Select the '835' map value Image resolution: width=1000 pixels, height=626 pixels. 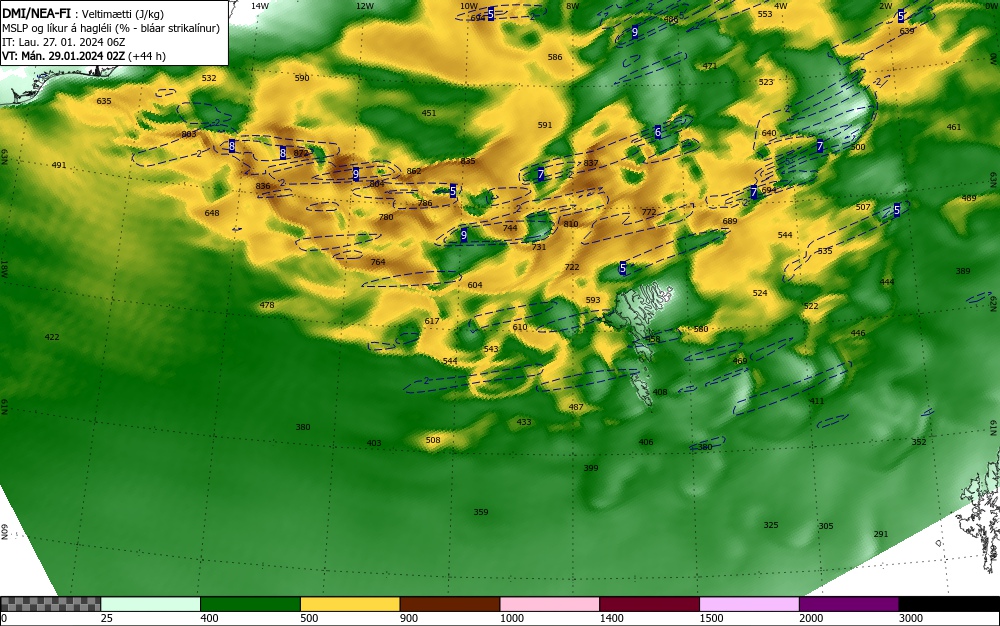click(x=468, y=161)
